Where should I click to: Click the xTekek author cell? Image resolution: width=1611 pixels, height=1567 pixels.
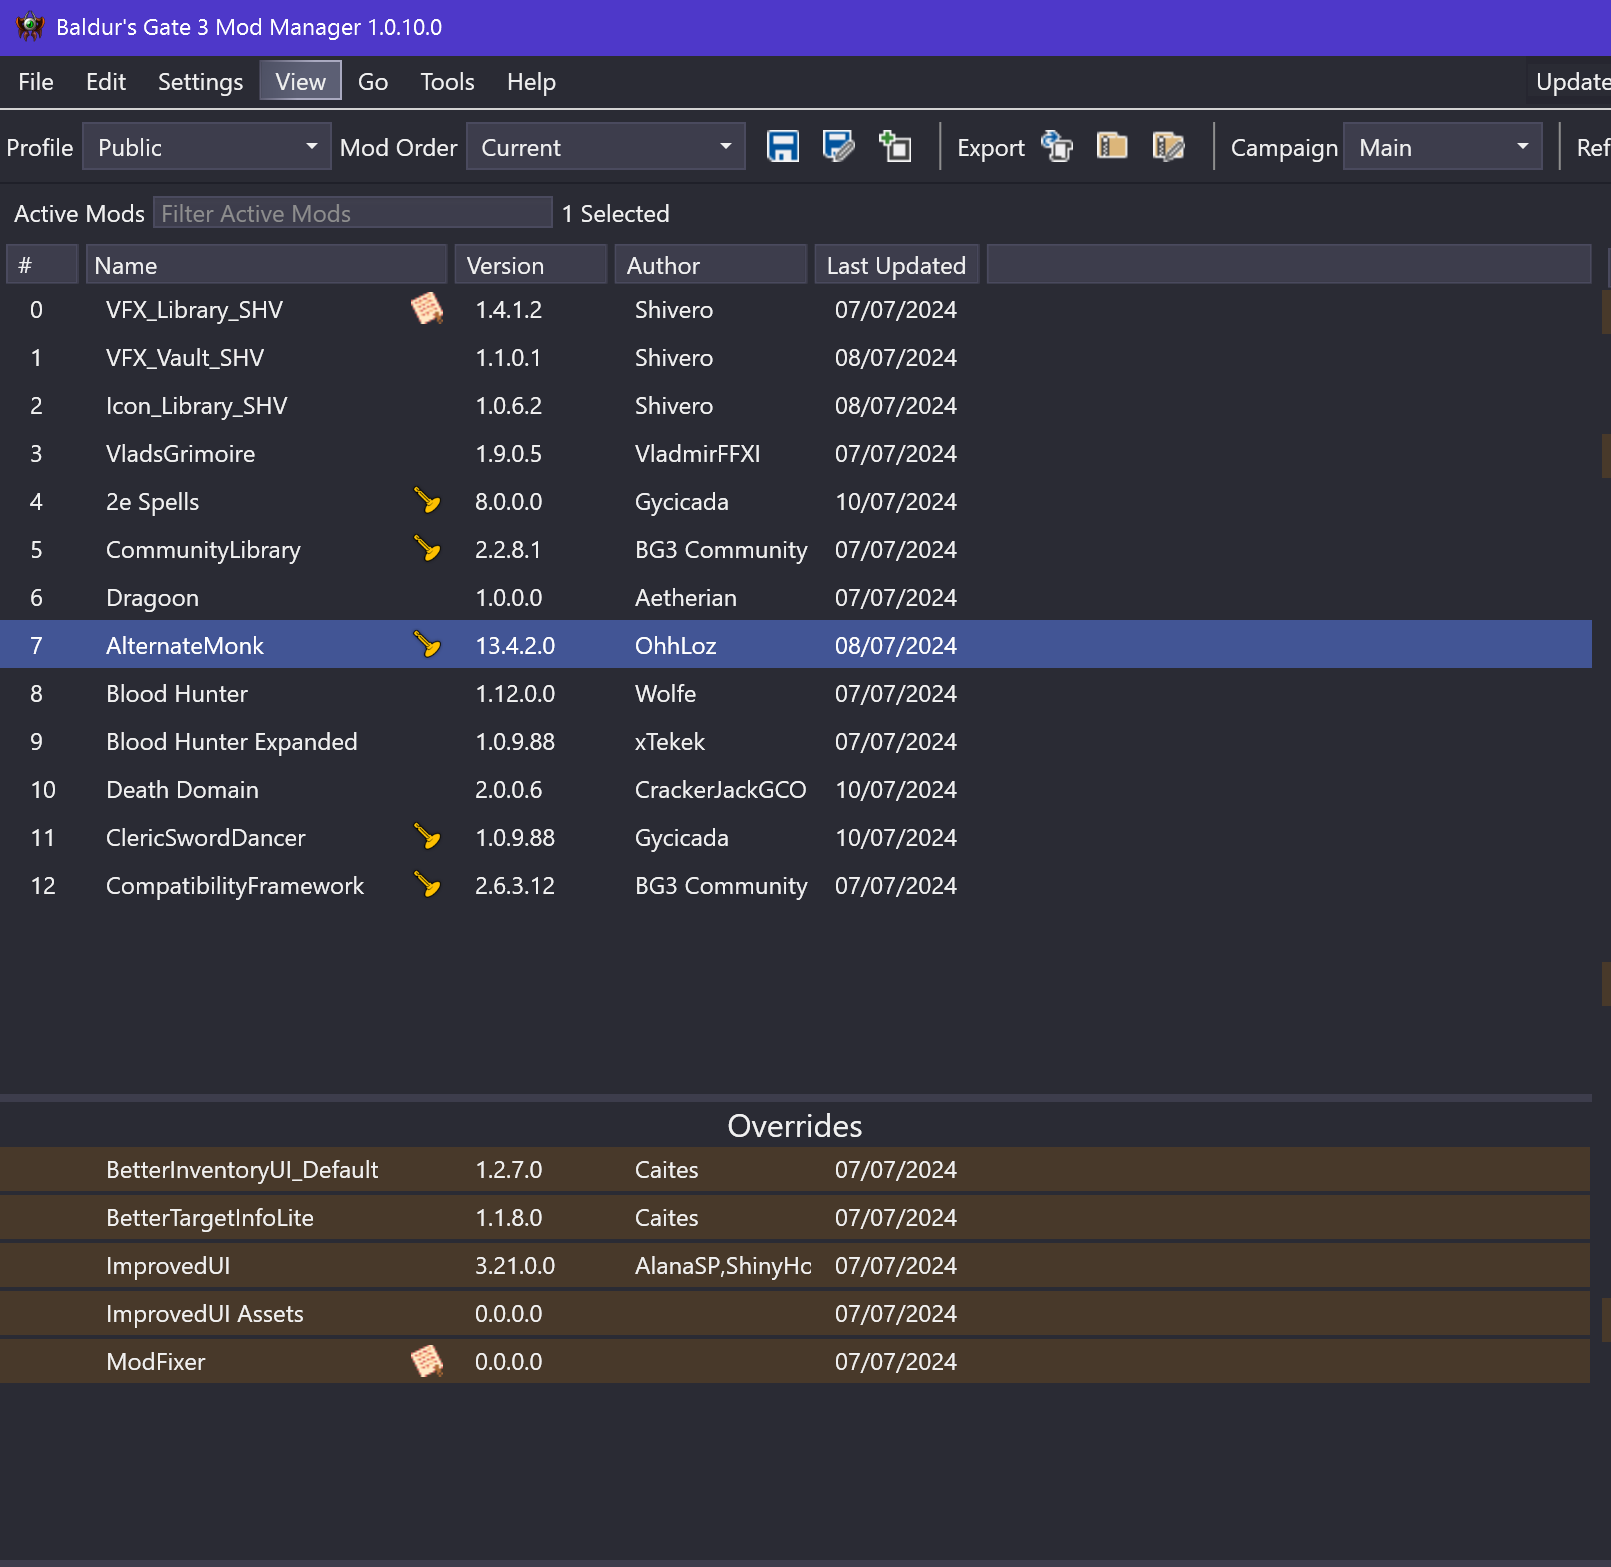[670, 741]
